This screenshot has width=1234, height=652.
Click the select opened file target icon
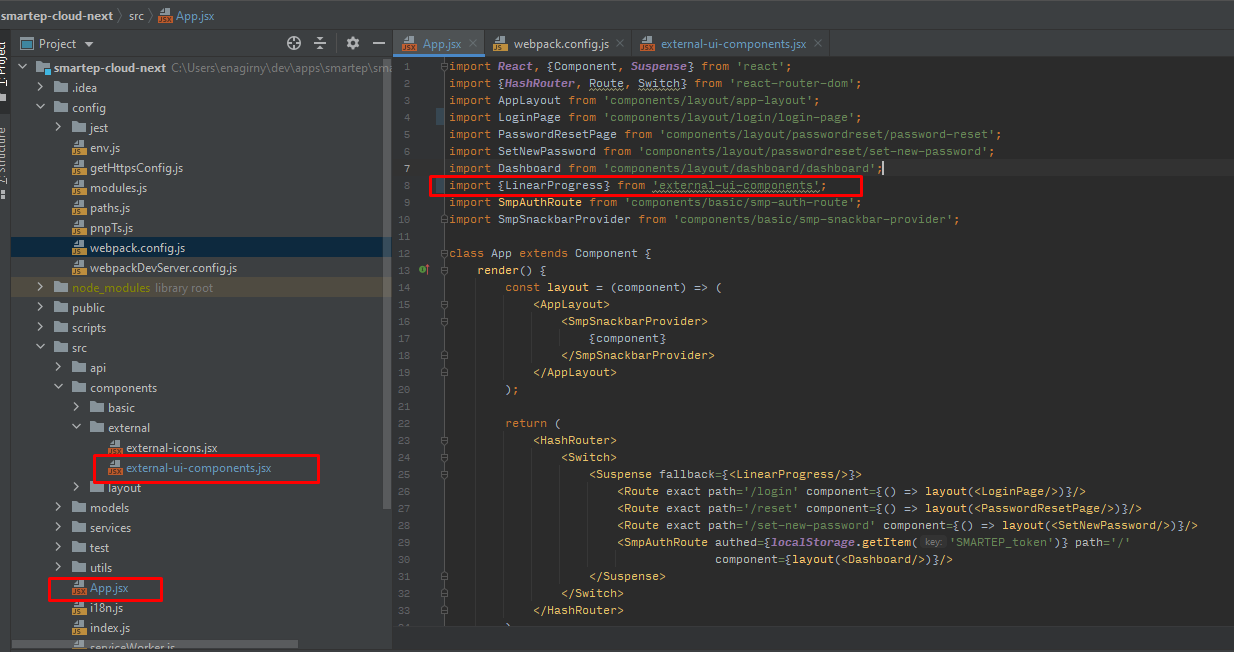[x=294, y=43]
